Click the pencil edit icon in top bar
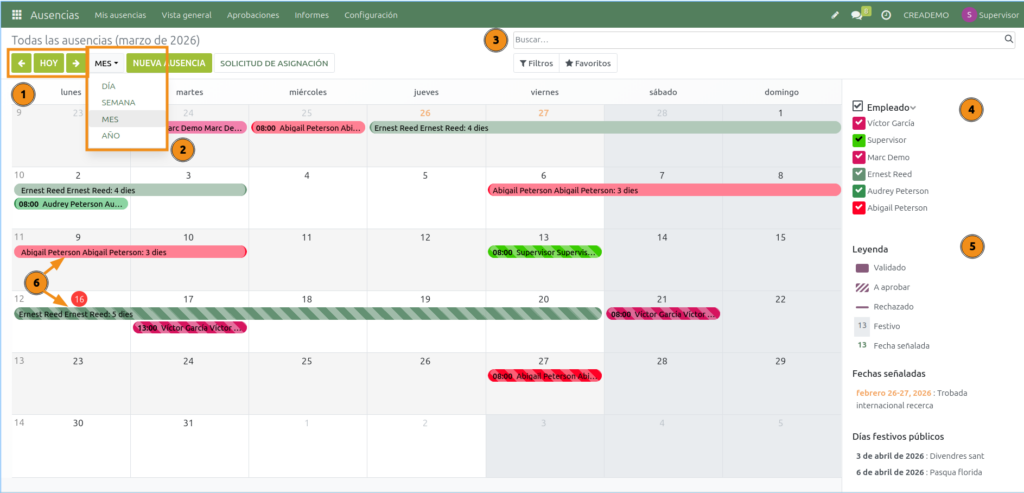Viewport: 1024px width, 493px height. tap(836, 15)
